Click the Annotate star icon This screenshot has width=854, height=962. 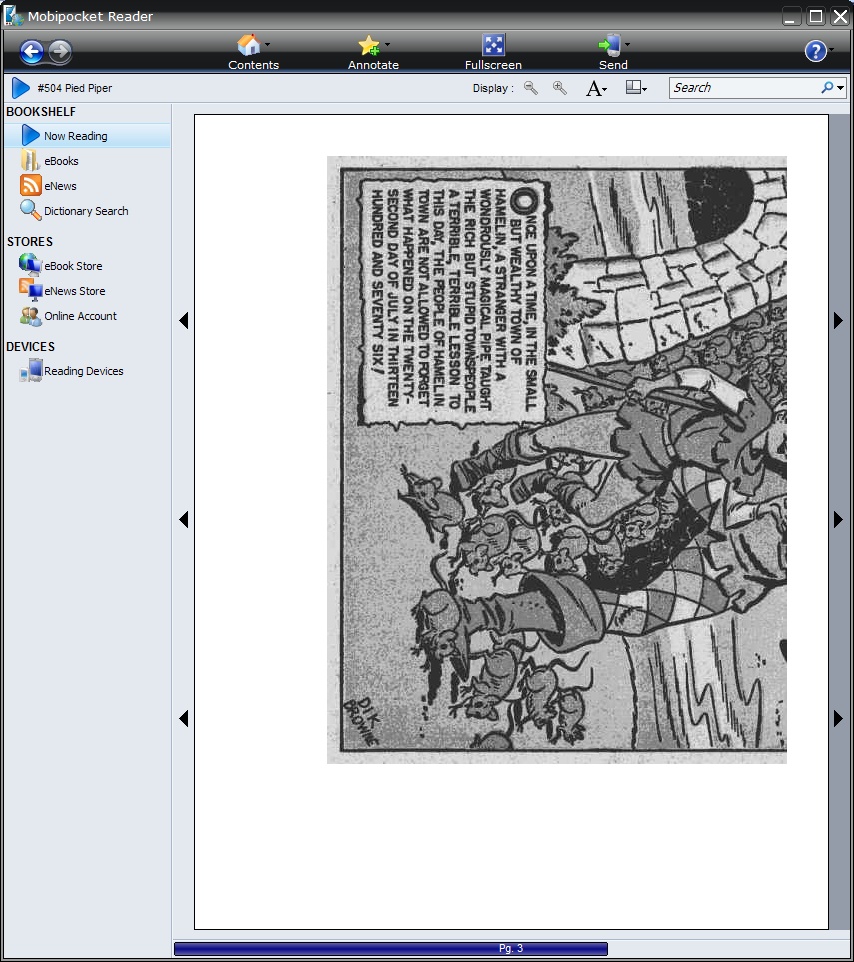[x=369, y=45]
